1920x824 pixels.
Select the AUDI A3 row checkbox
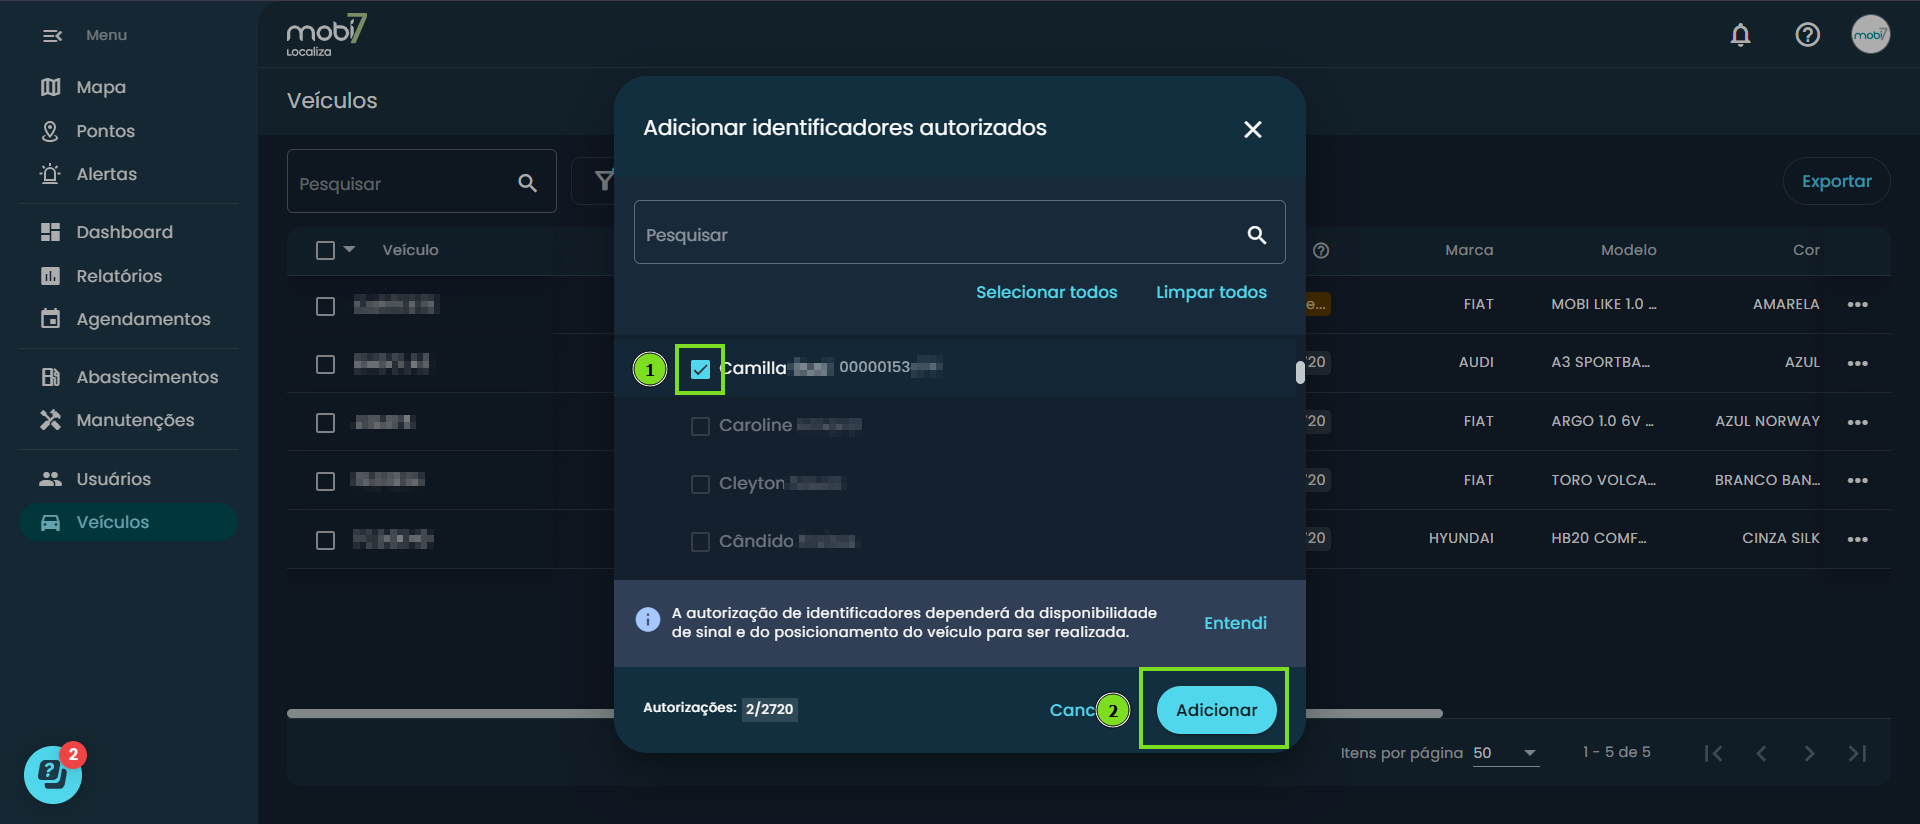[325, 364]
